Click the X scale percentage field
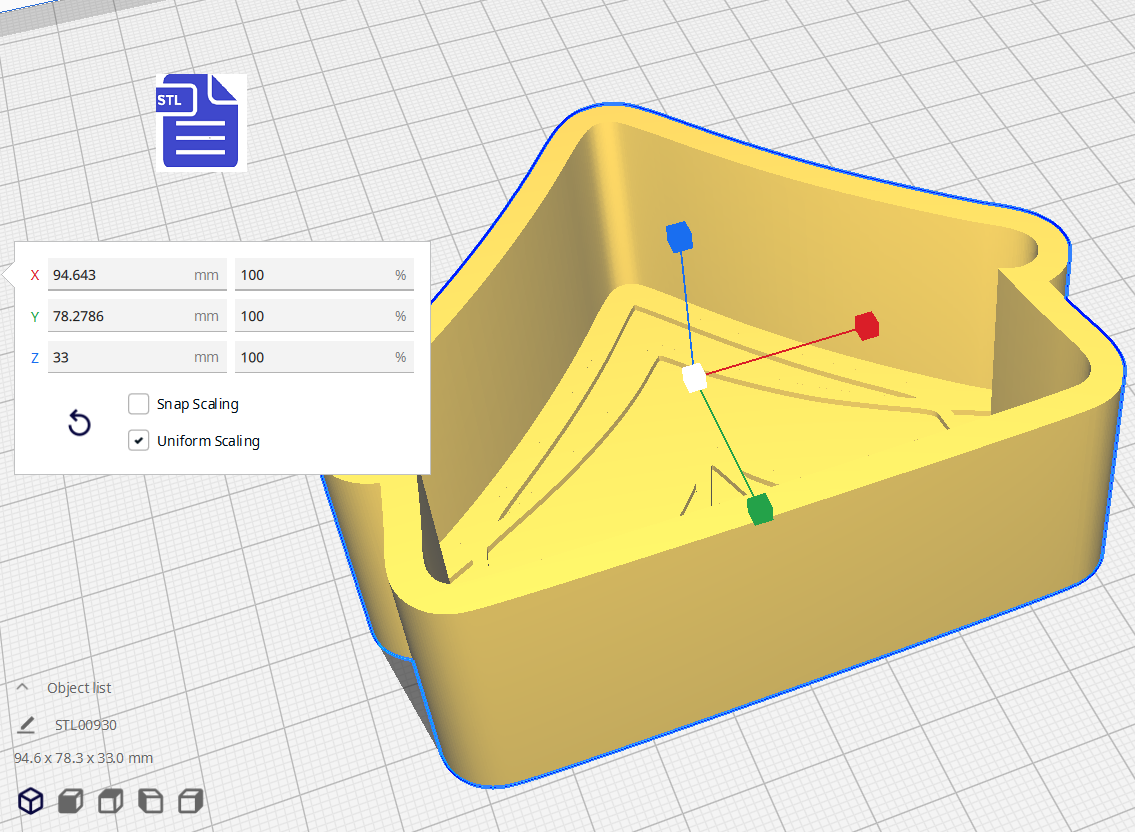 [312, 275]
